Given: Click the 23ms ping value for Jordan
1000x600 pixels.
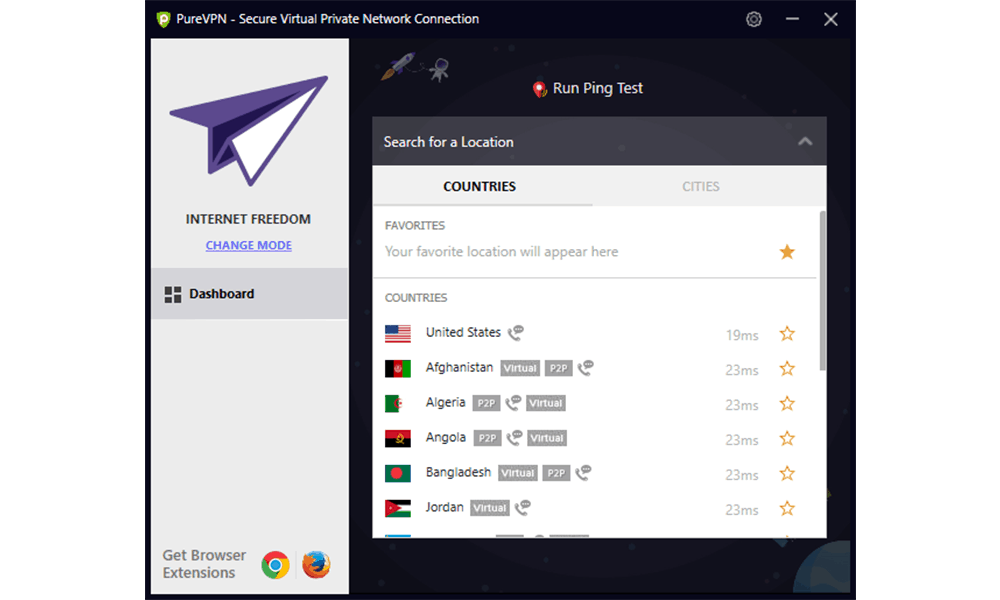Looking at the screenshot, I should tap(742, 511).
